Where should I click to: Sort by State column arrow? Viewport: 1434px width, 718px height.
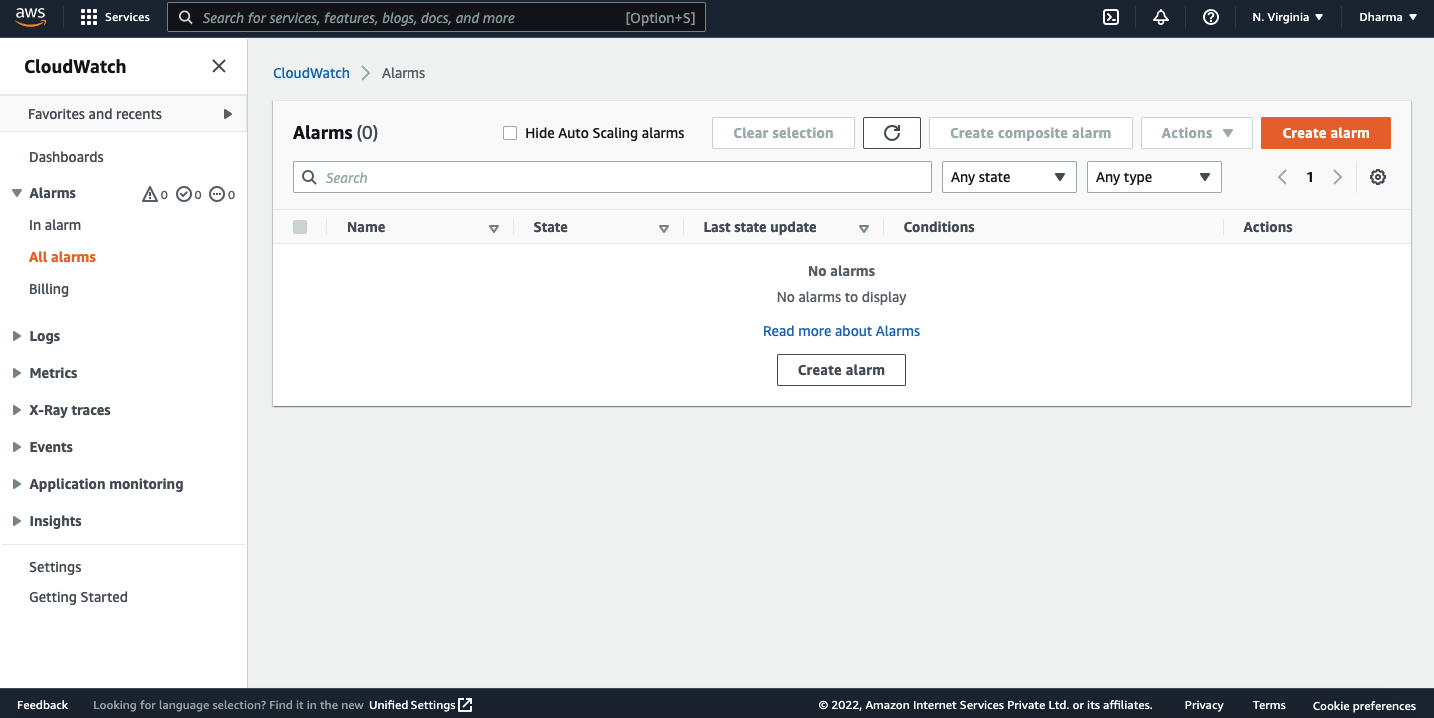point(664,229)
